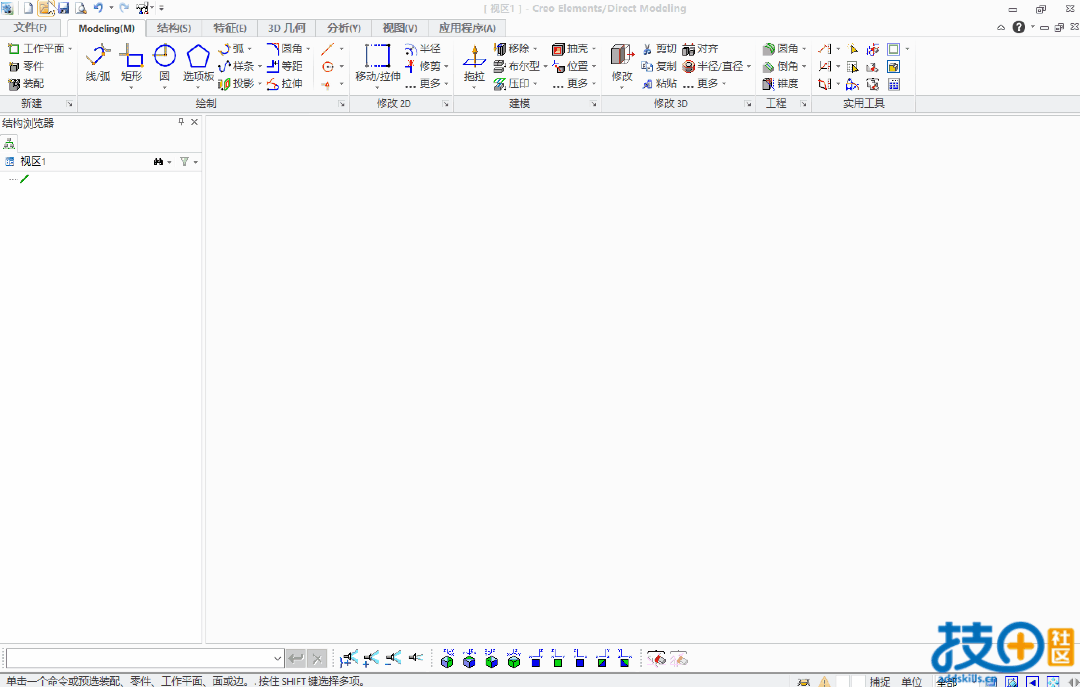This screenshot has width=1080, height=687.
Task: Click the undo arrow icon
Action: [98, 8]
